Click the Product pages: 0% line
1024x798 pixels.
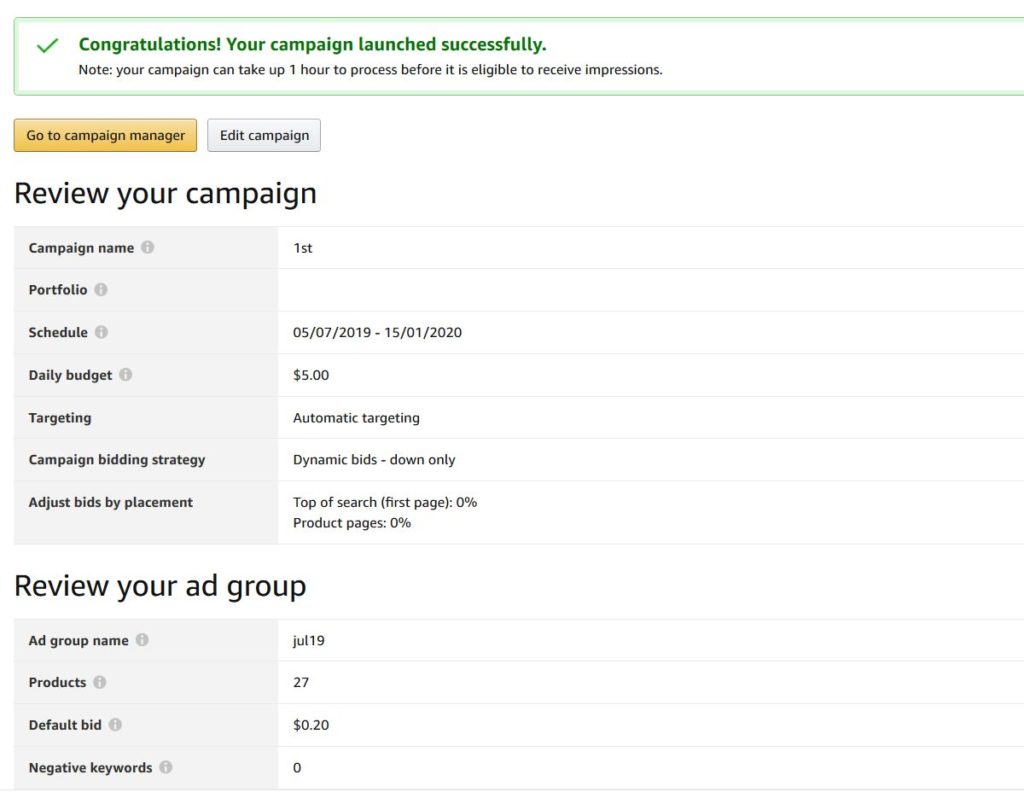click(x=352, y=523)
